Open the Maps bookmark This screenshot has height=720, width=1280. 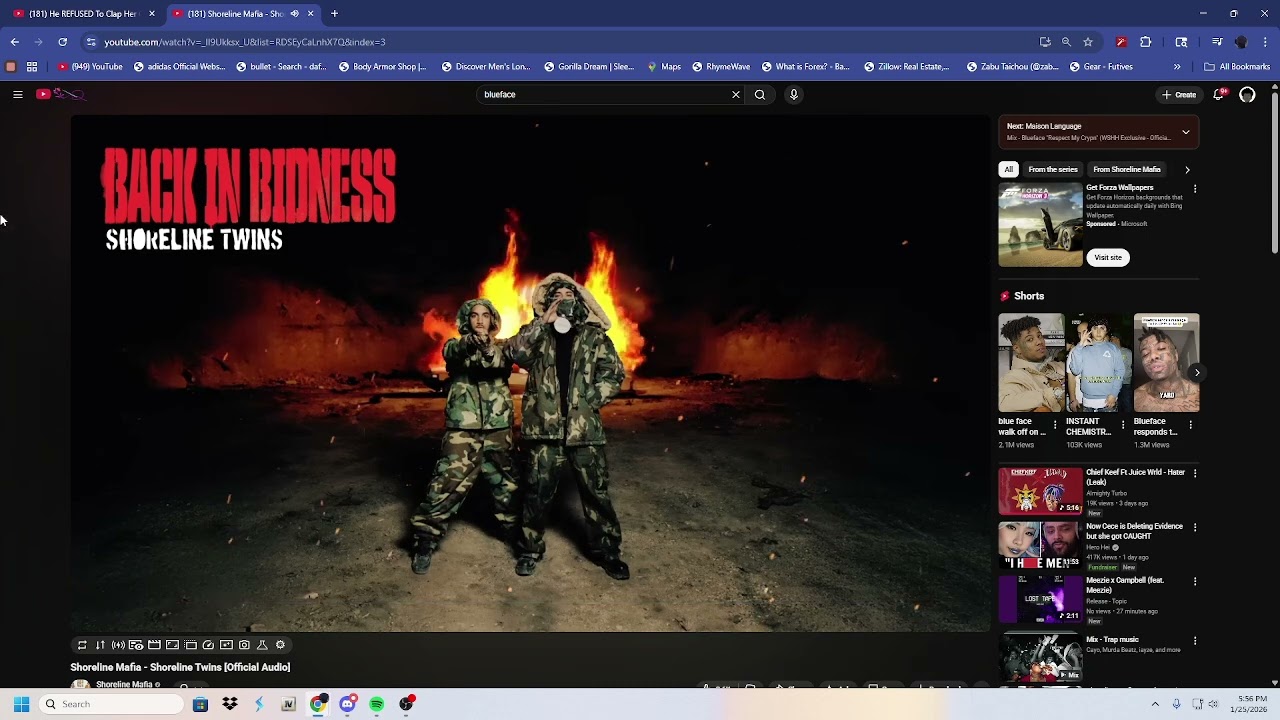coord(664,67)
